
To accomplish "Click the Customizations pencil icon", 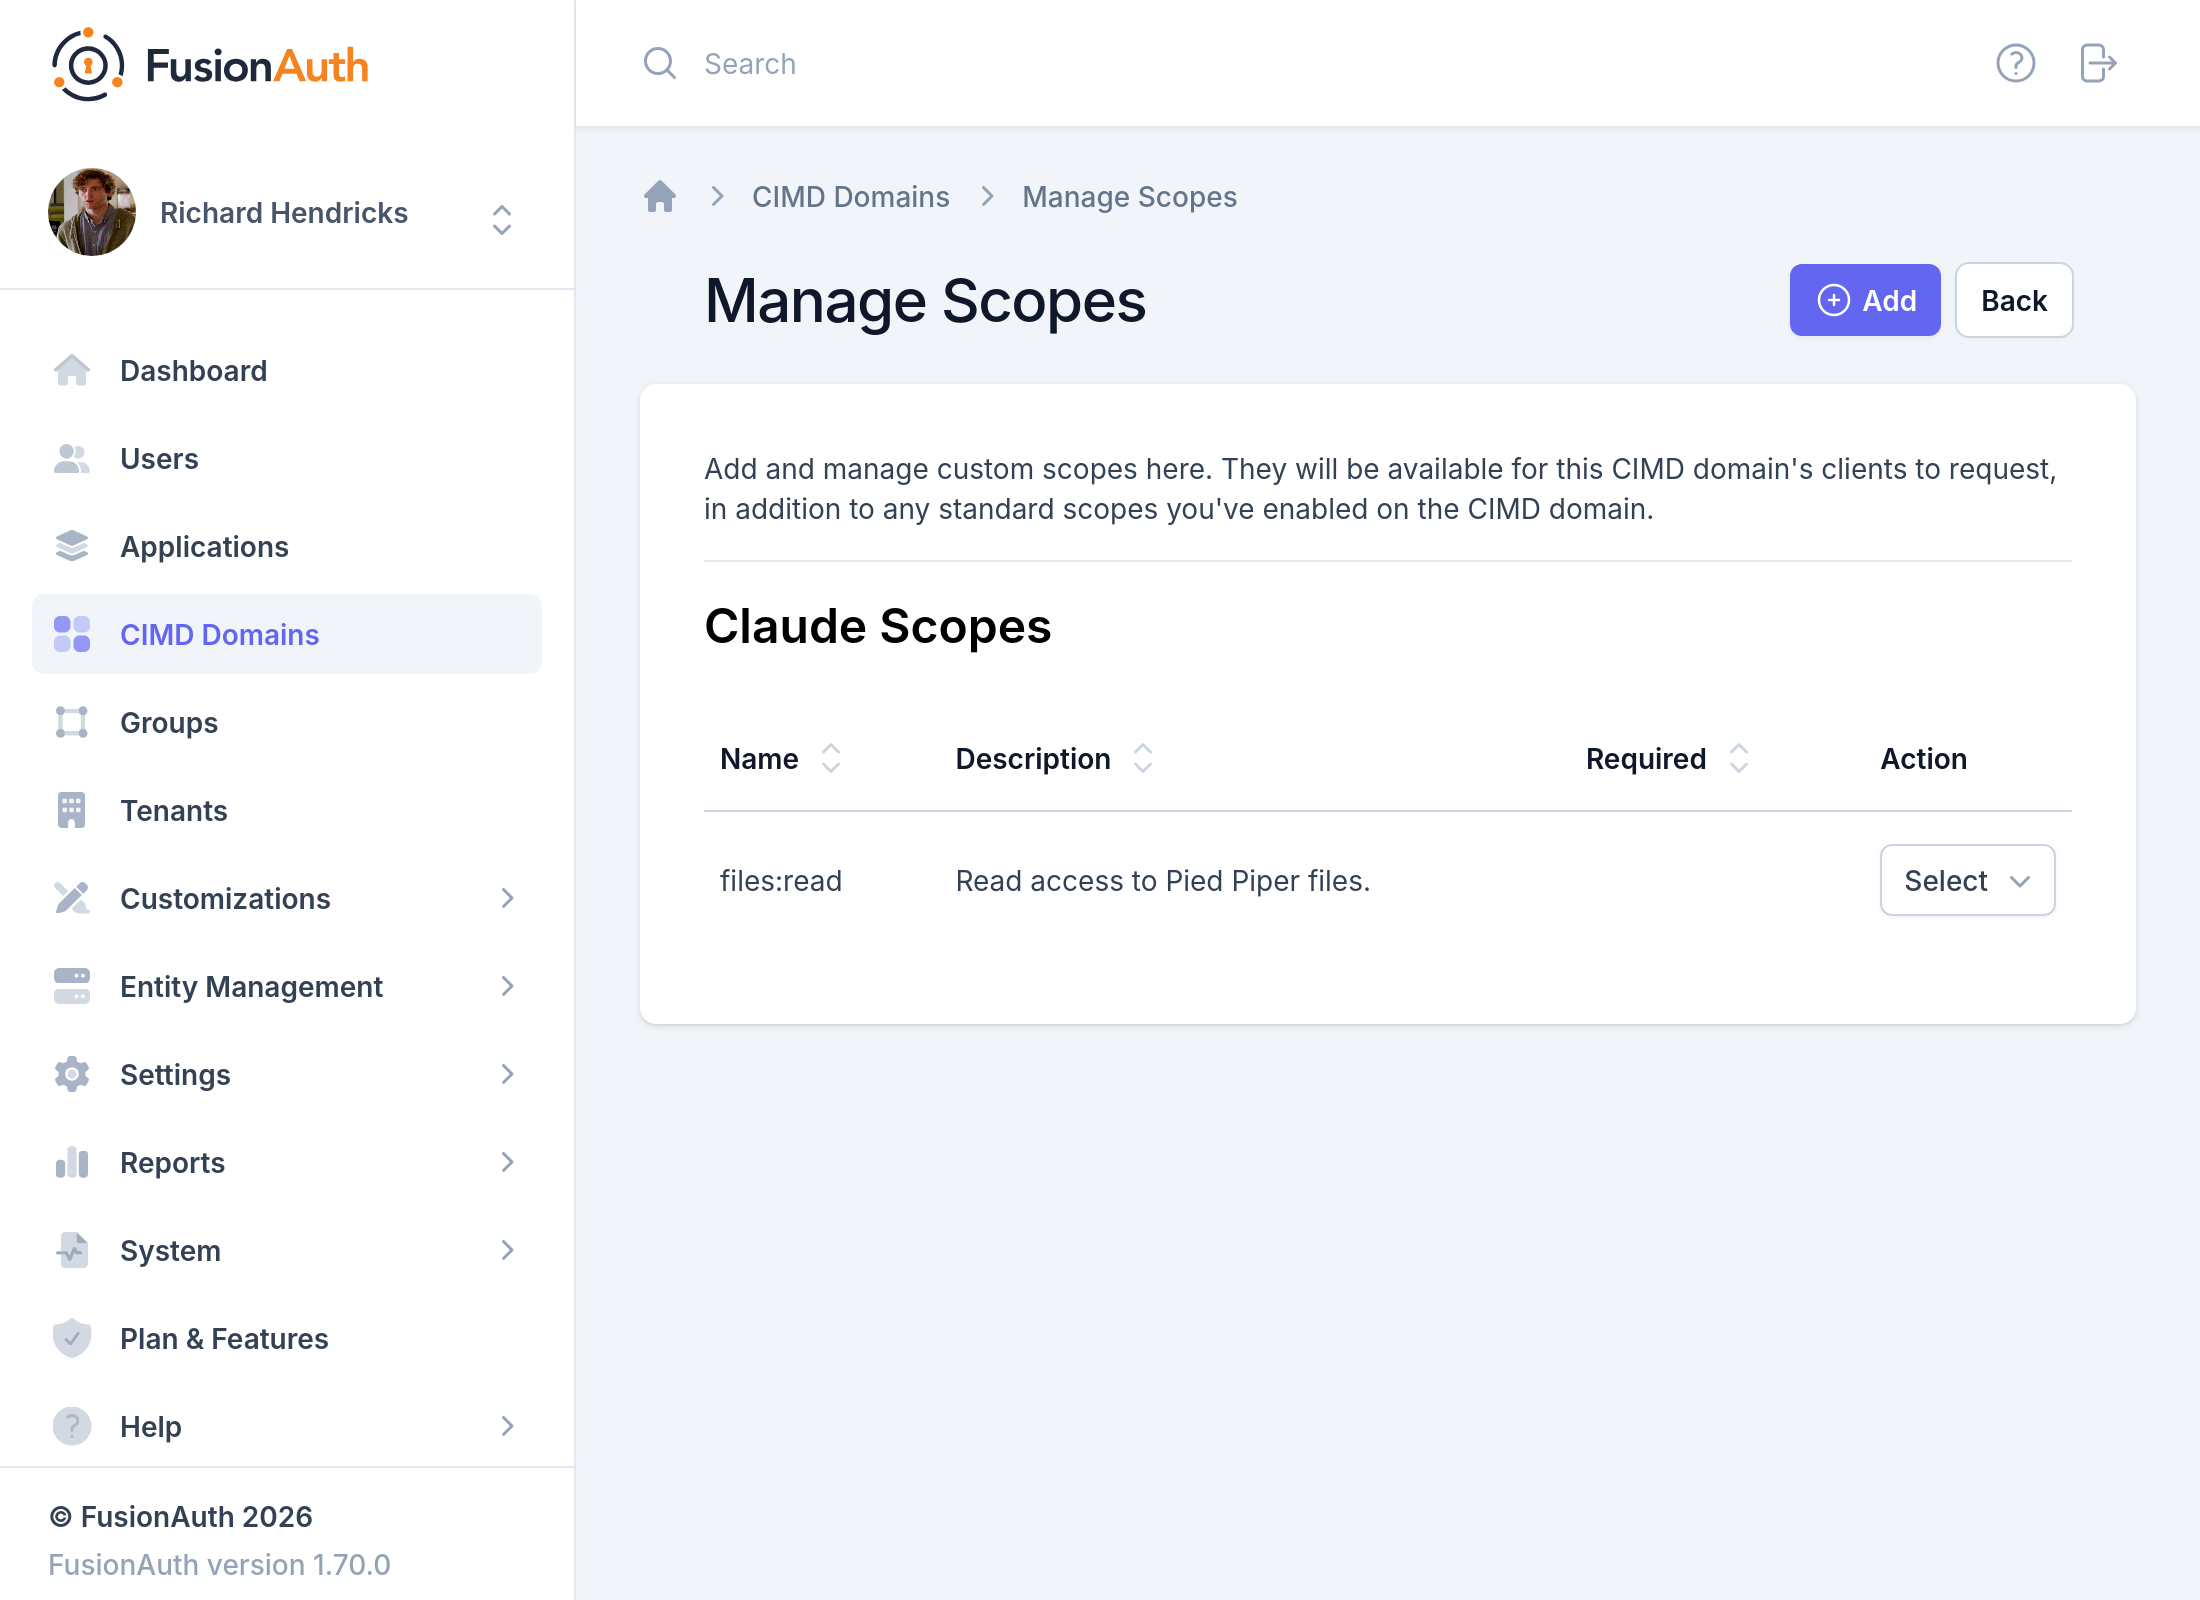I will tap(72, 898).
